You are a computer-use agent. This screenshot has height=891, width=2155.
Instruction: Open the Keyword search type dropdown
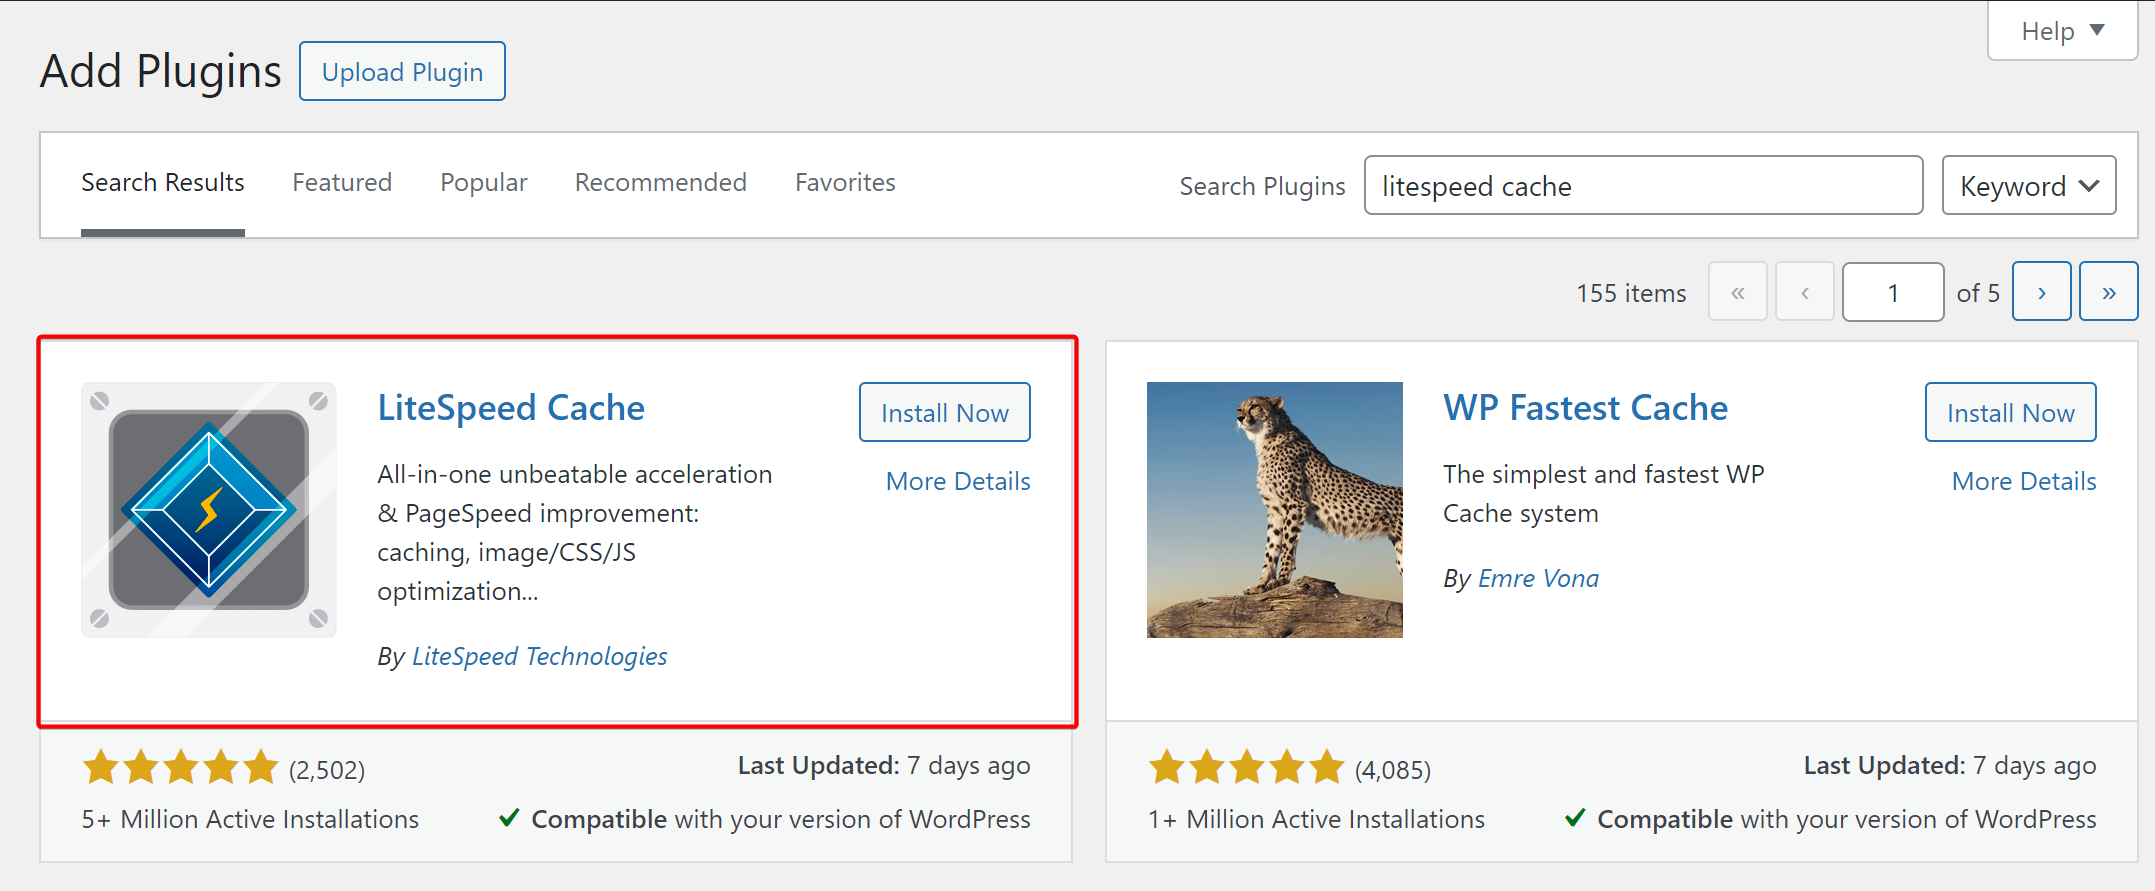(x=2028, y=186)
